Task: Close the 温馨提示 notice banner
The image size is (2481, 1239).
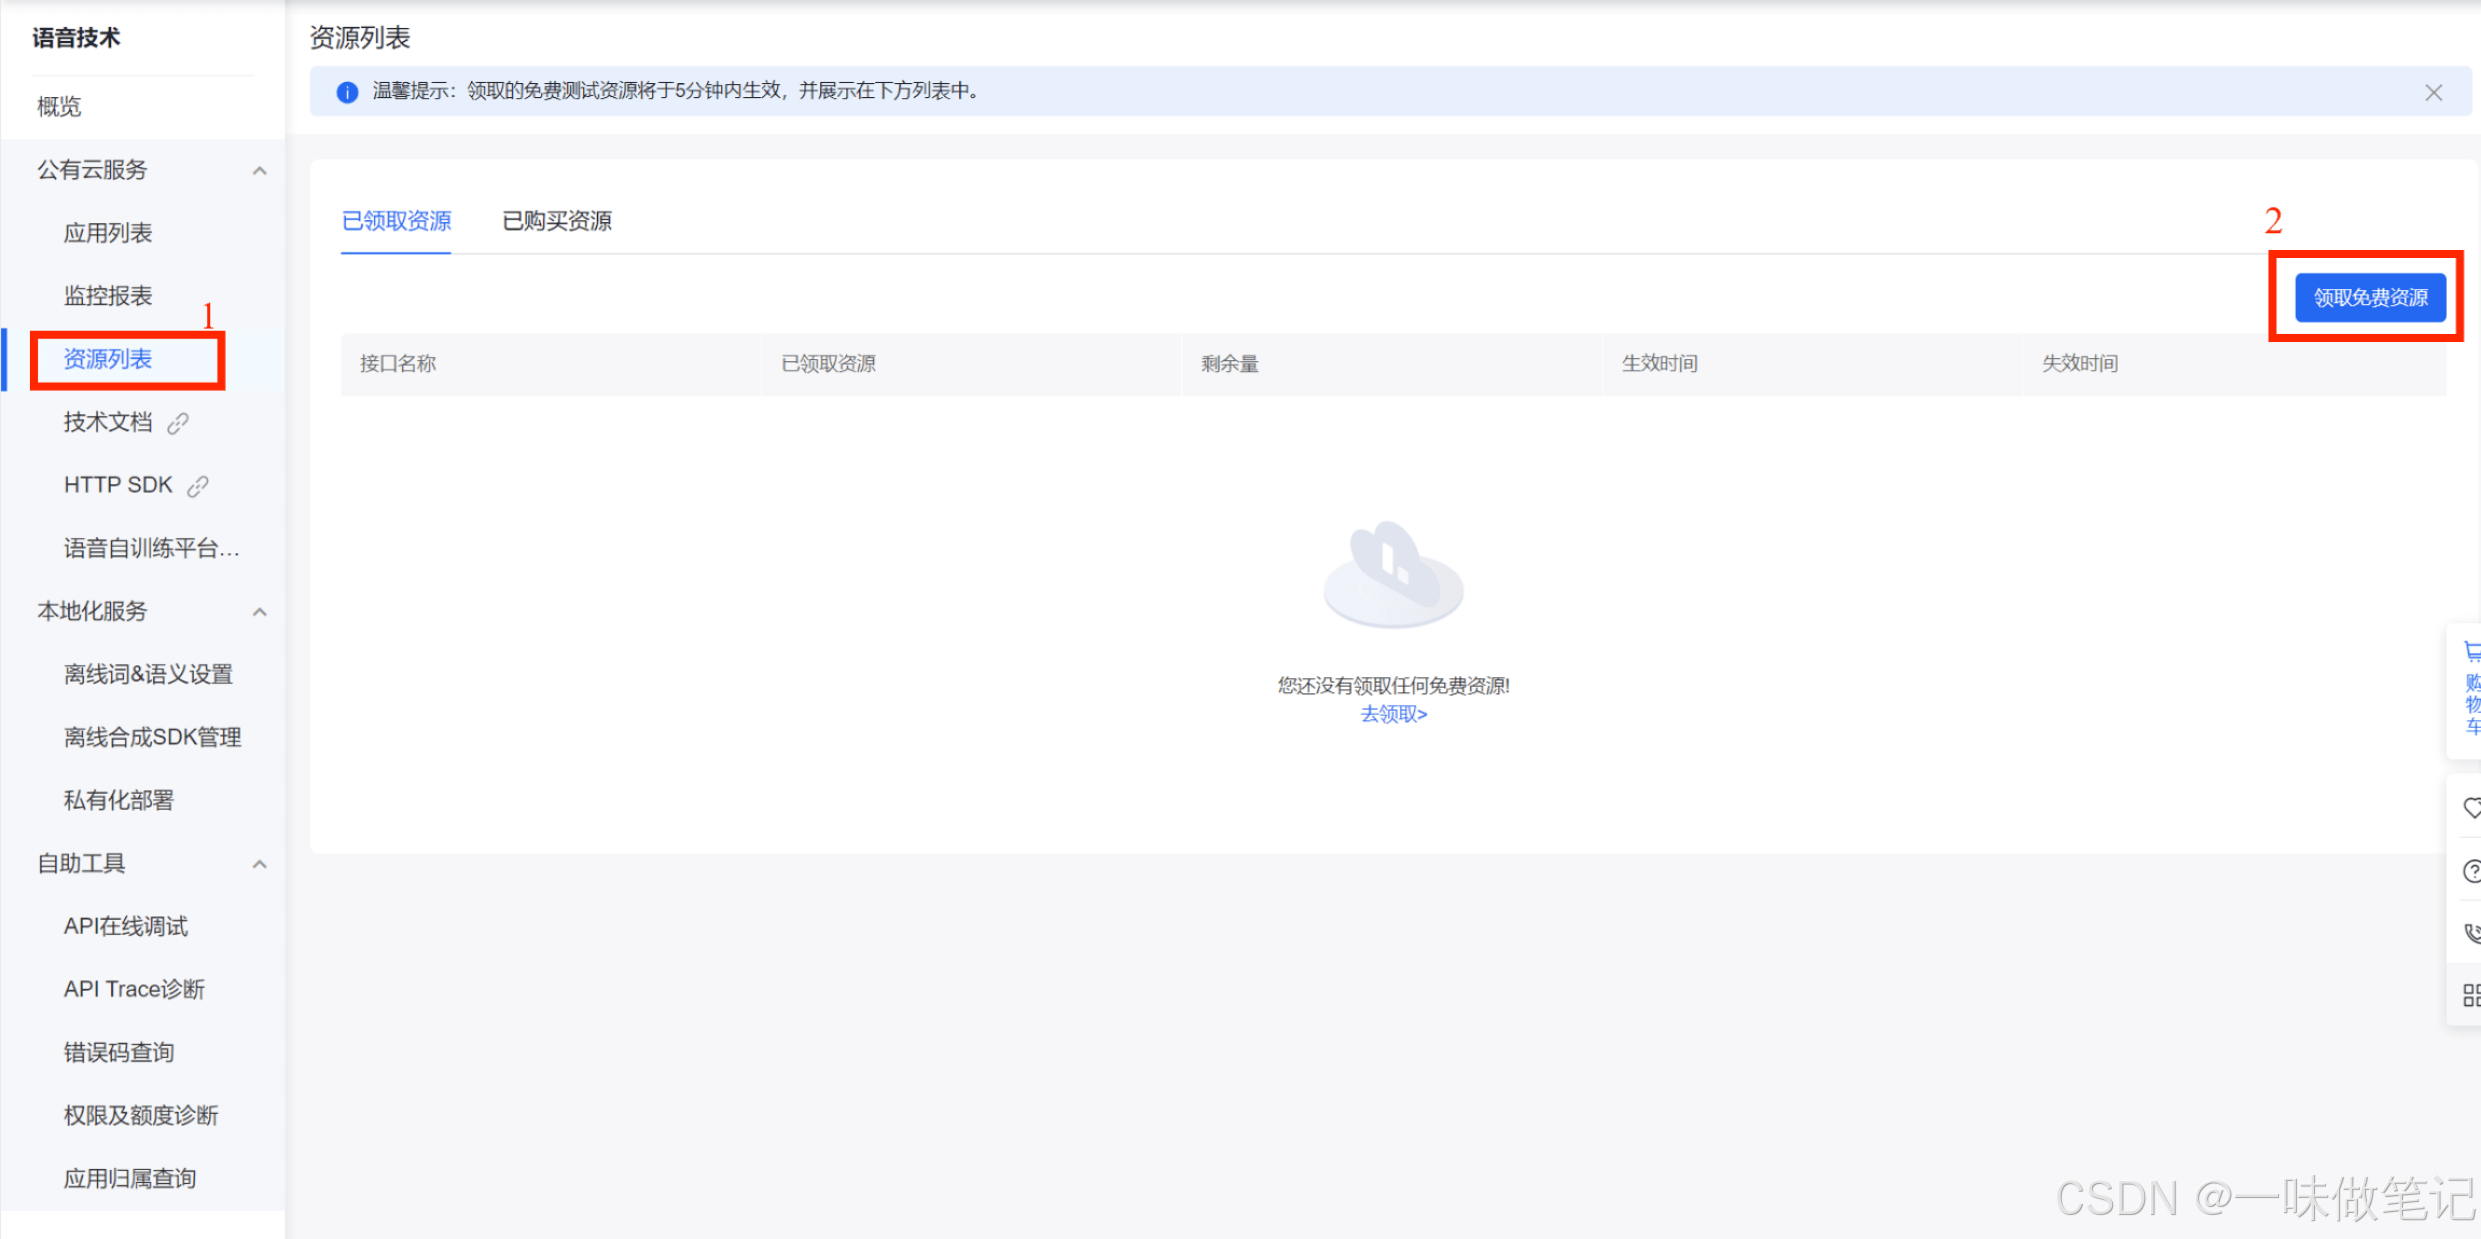Action: 2433,92
